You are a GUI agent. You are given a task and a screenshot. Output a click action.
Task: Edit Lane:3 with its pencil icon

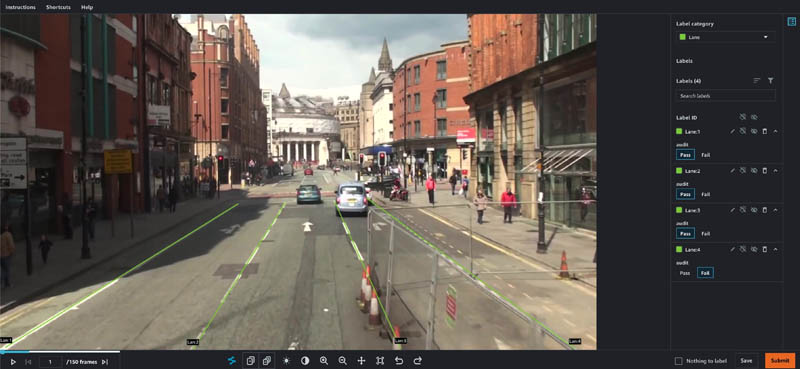click(x=733, y=210)
